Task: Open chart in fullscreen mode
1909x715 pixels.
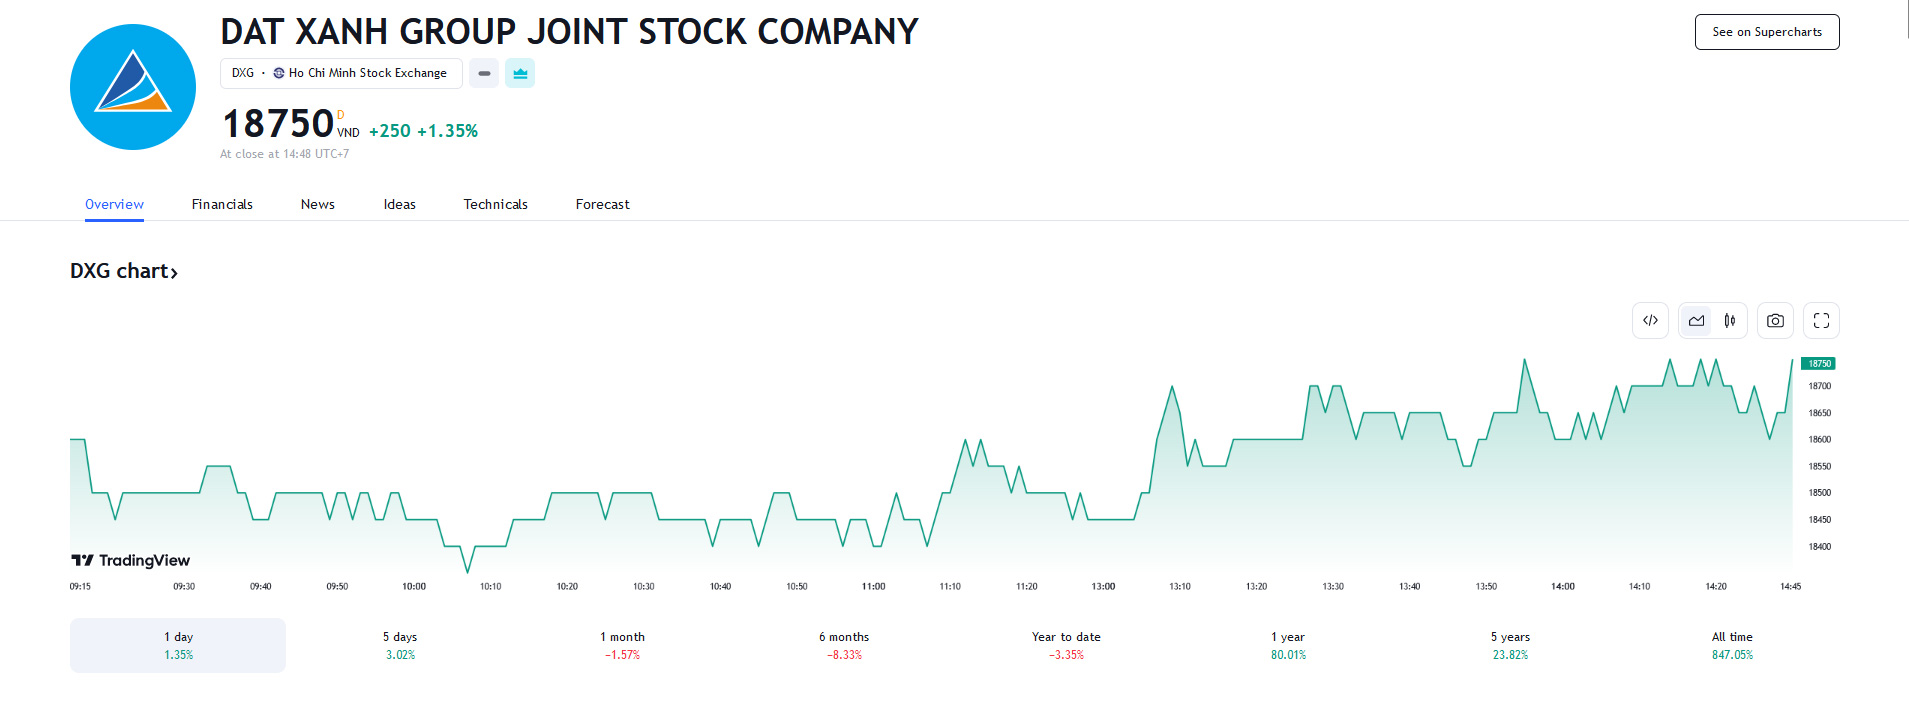Action: [x=1821, y=321]
